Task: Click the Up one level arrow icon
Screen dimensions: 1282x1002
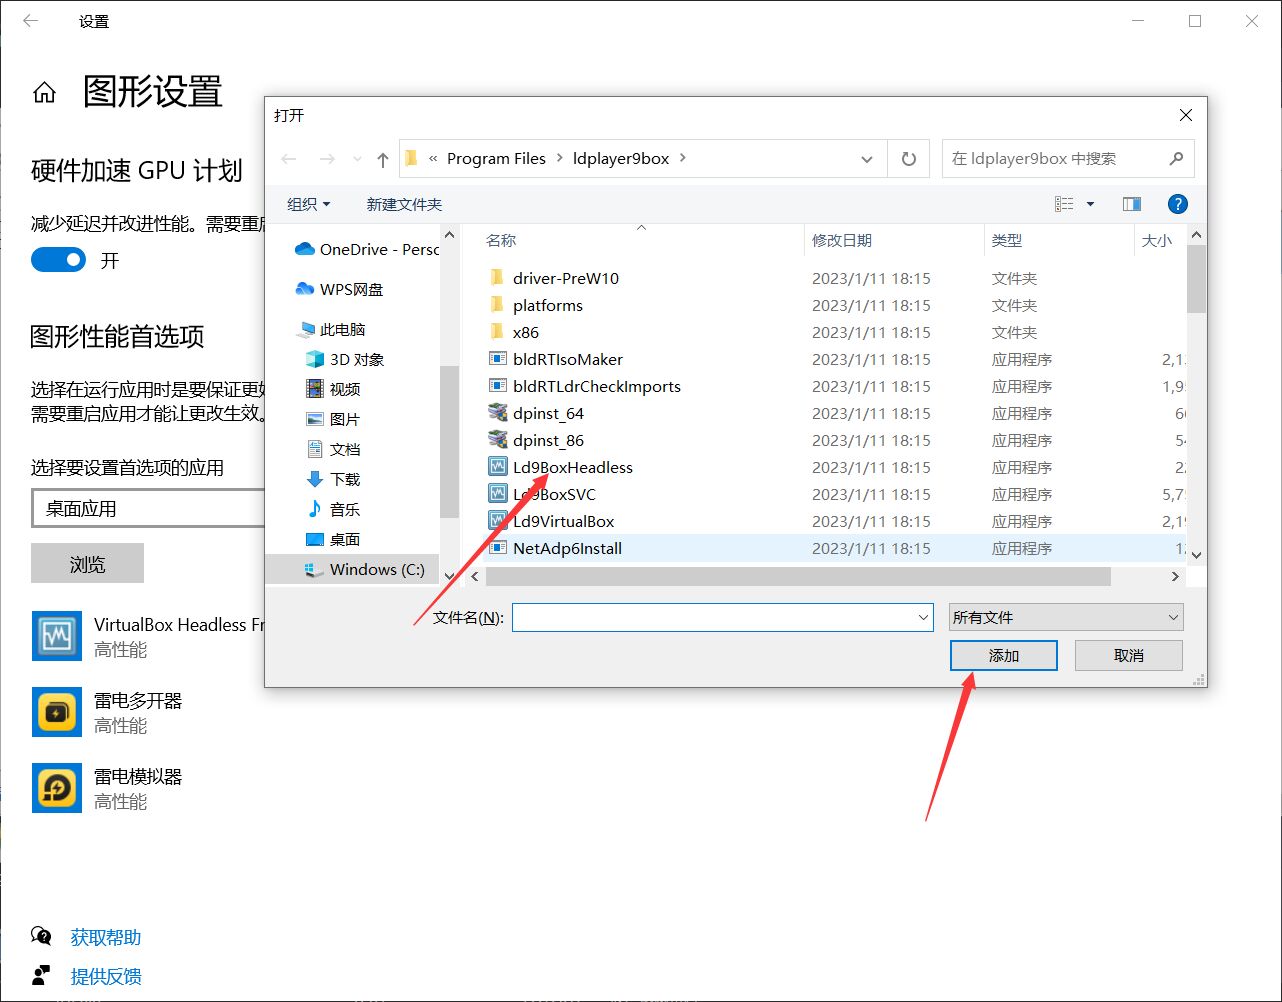Action: pyautogui.click(x=383, y=160)
